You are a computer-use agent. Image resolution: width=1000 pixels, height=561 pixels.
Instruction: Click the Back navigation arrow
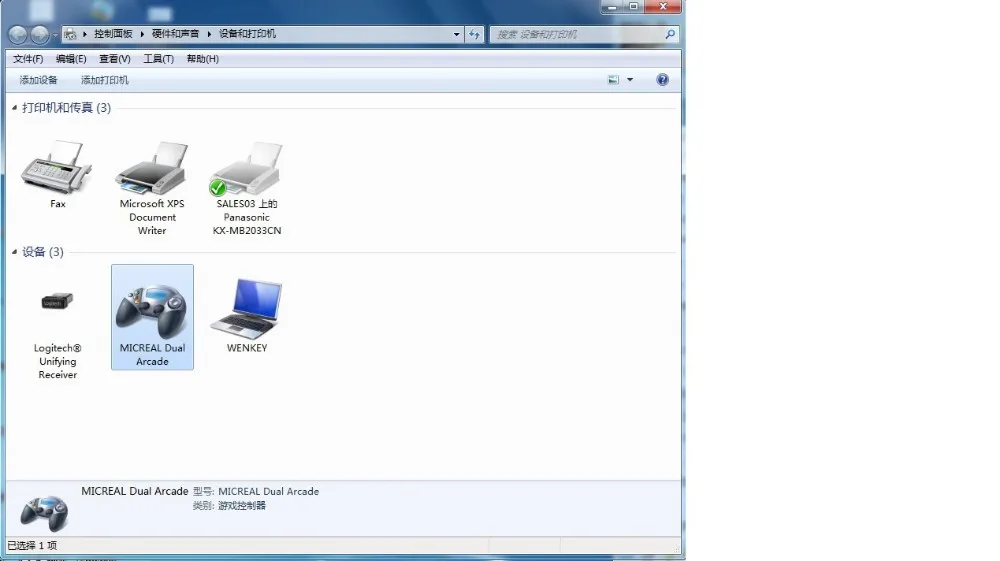[x=18, y=34]
